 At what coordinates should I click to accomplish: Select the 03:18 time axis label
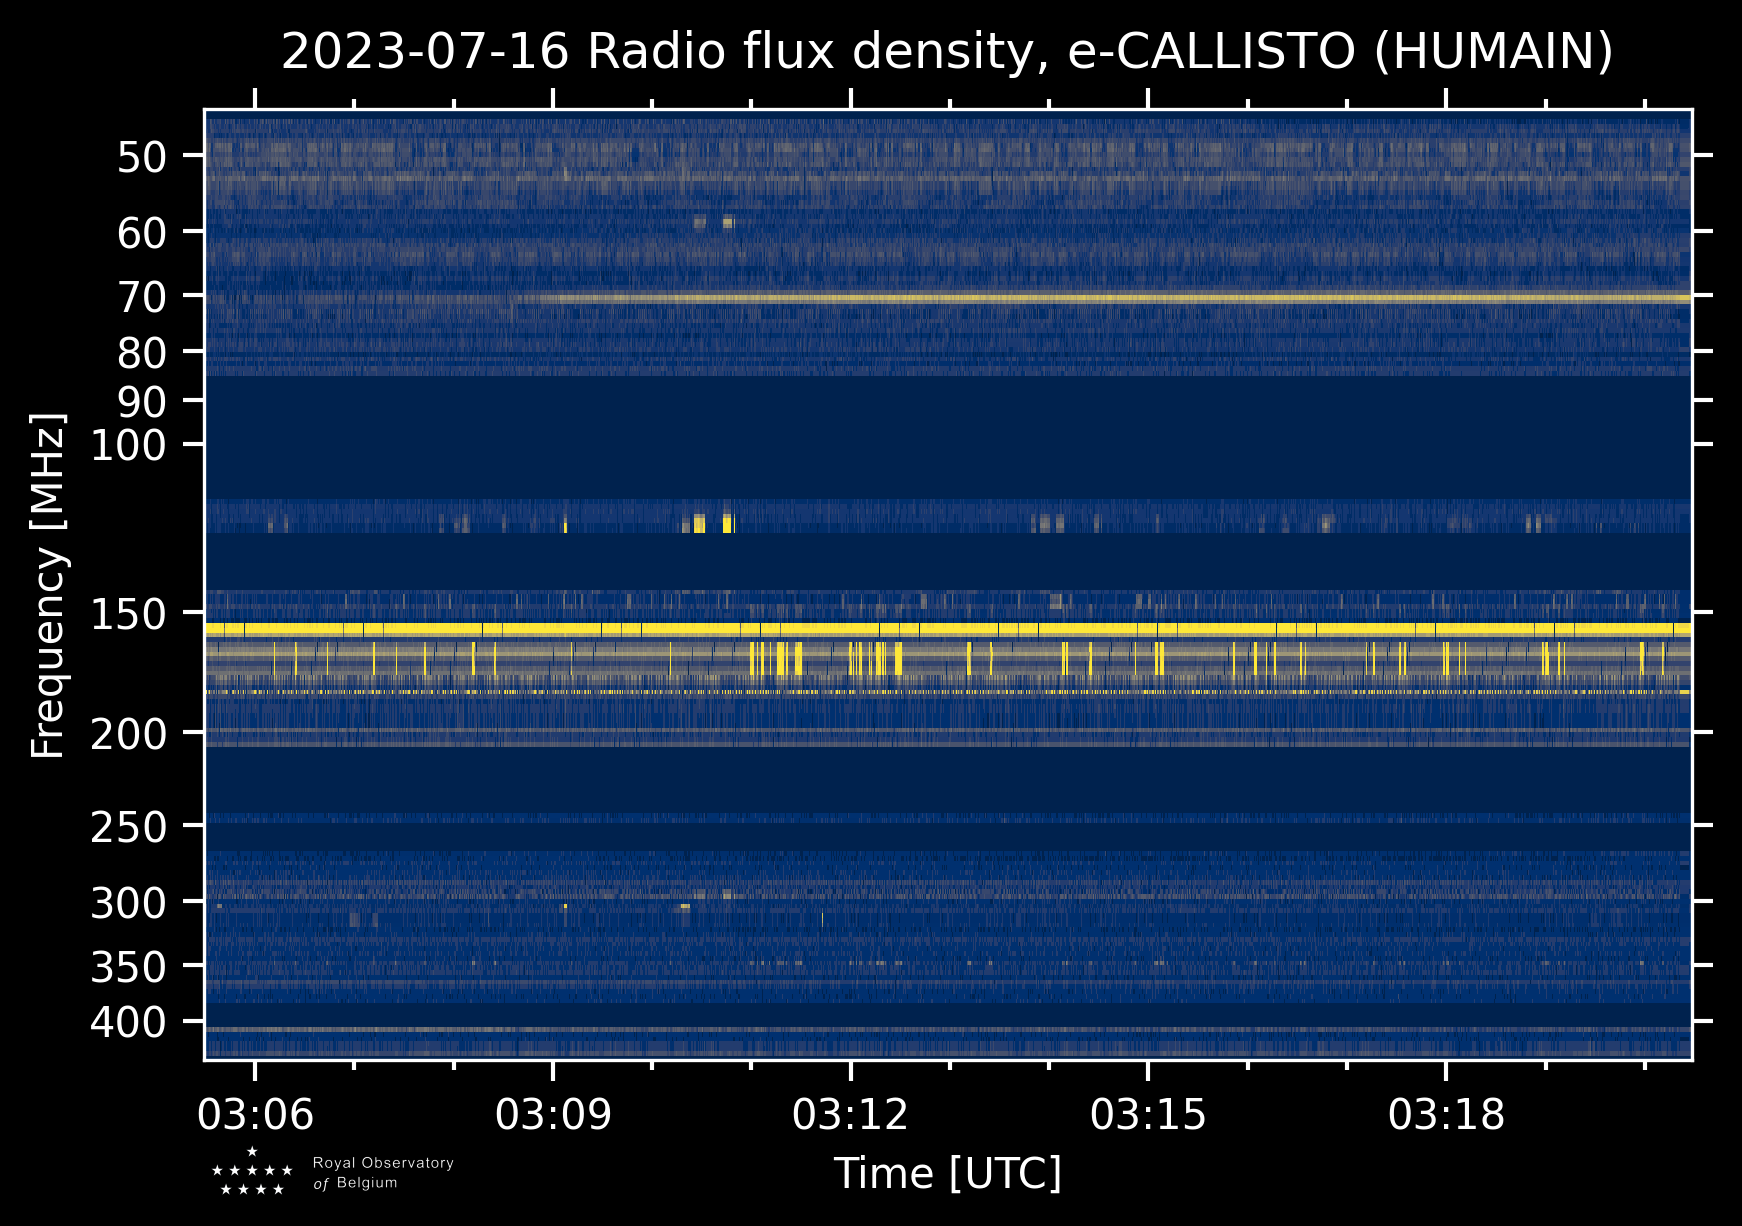coord(1445,1114)
